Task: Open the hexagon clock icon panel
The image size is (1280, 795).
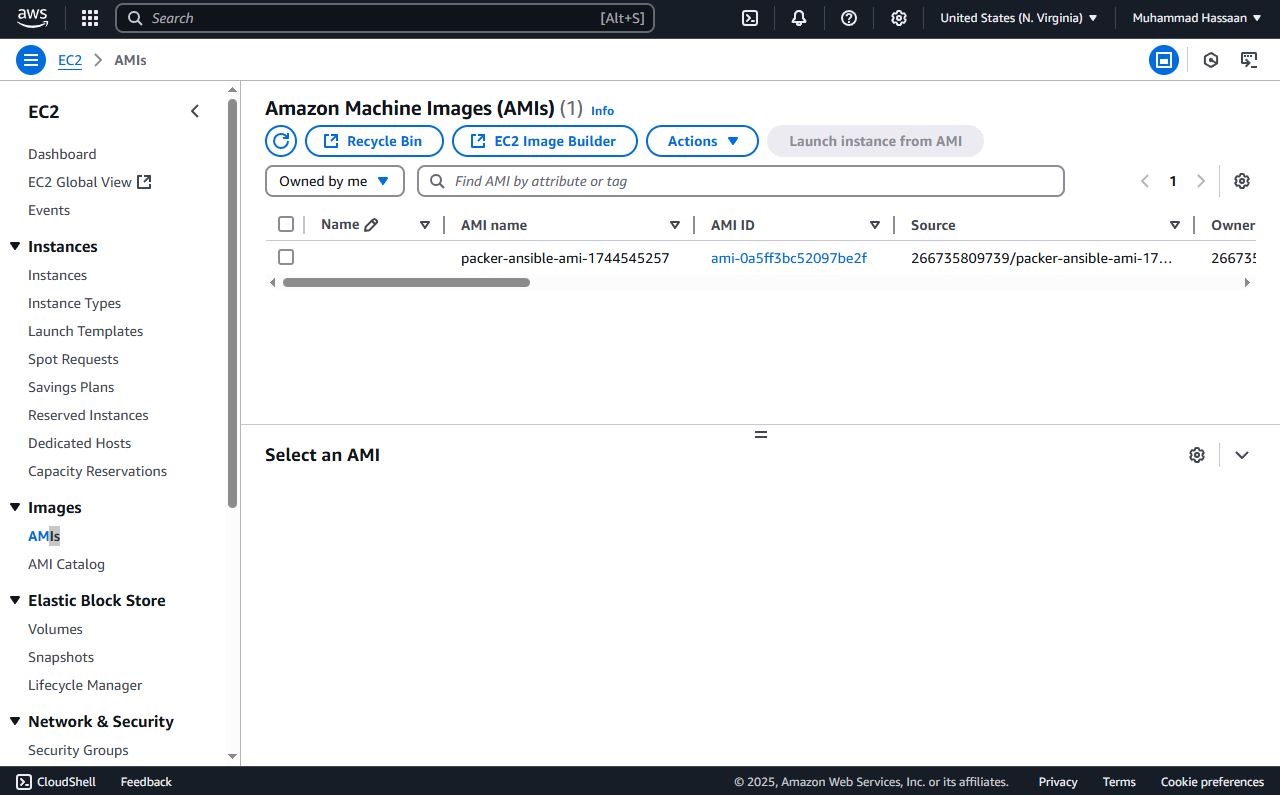Action: pos(1211,60)
